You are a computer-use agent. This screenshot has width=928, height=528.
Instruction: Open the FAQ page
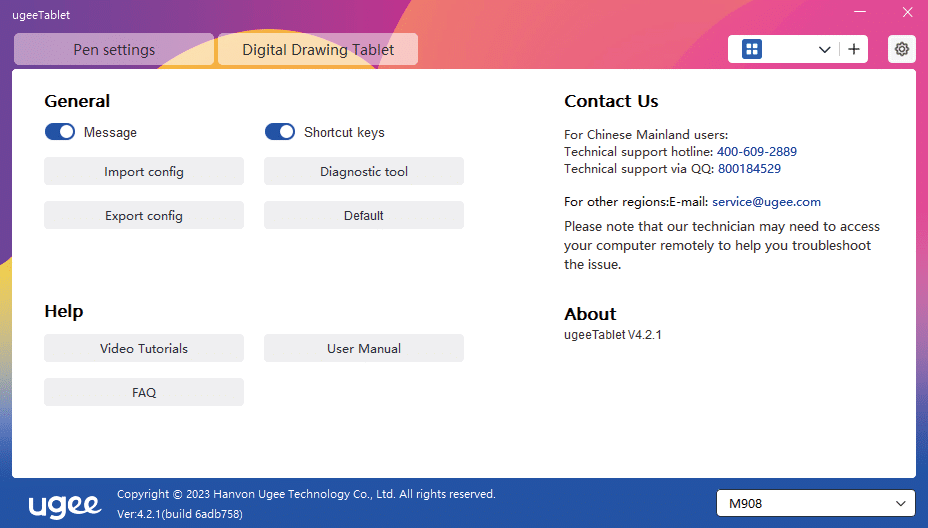(x=144, y=392)
